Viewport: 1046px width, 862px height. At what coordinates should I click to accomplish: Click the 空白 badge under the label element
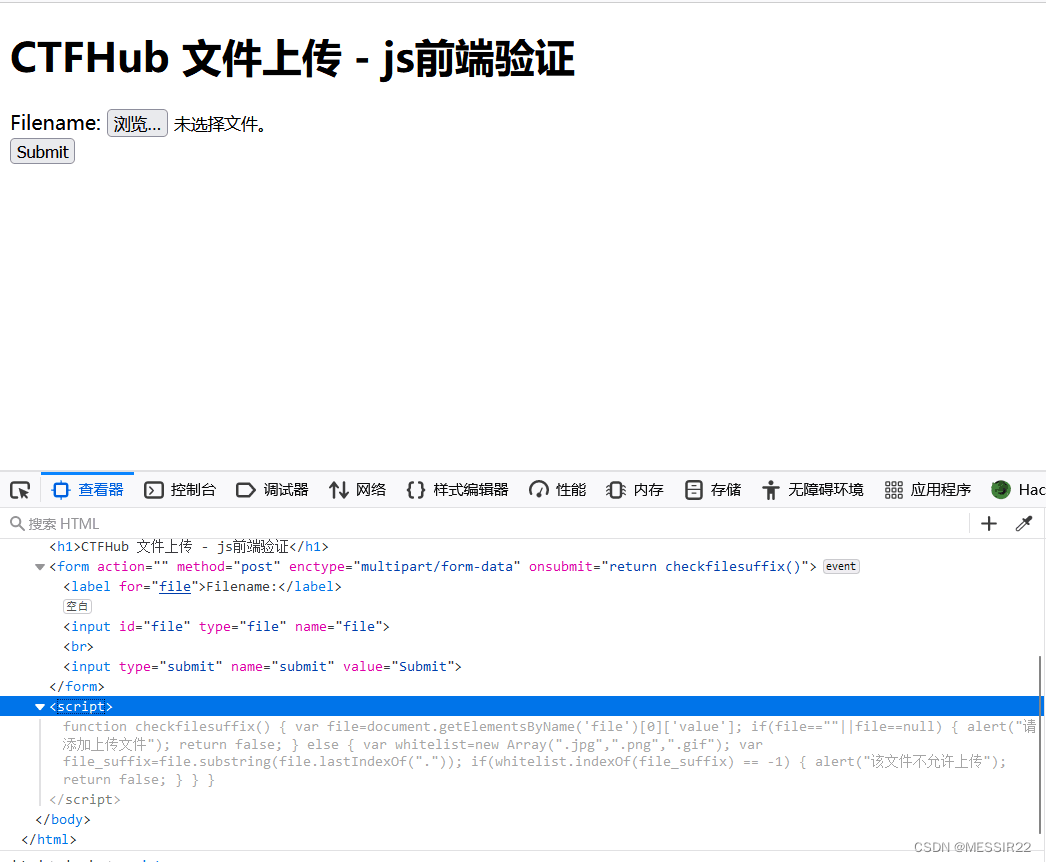tap(77, 606)
